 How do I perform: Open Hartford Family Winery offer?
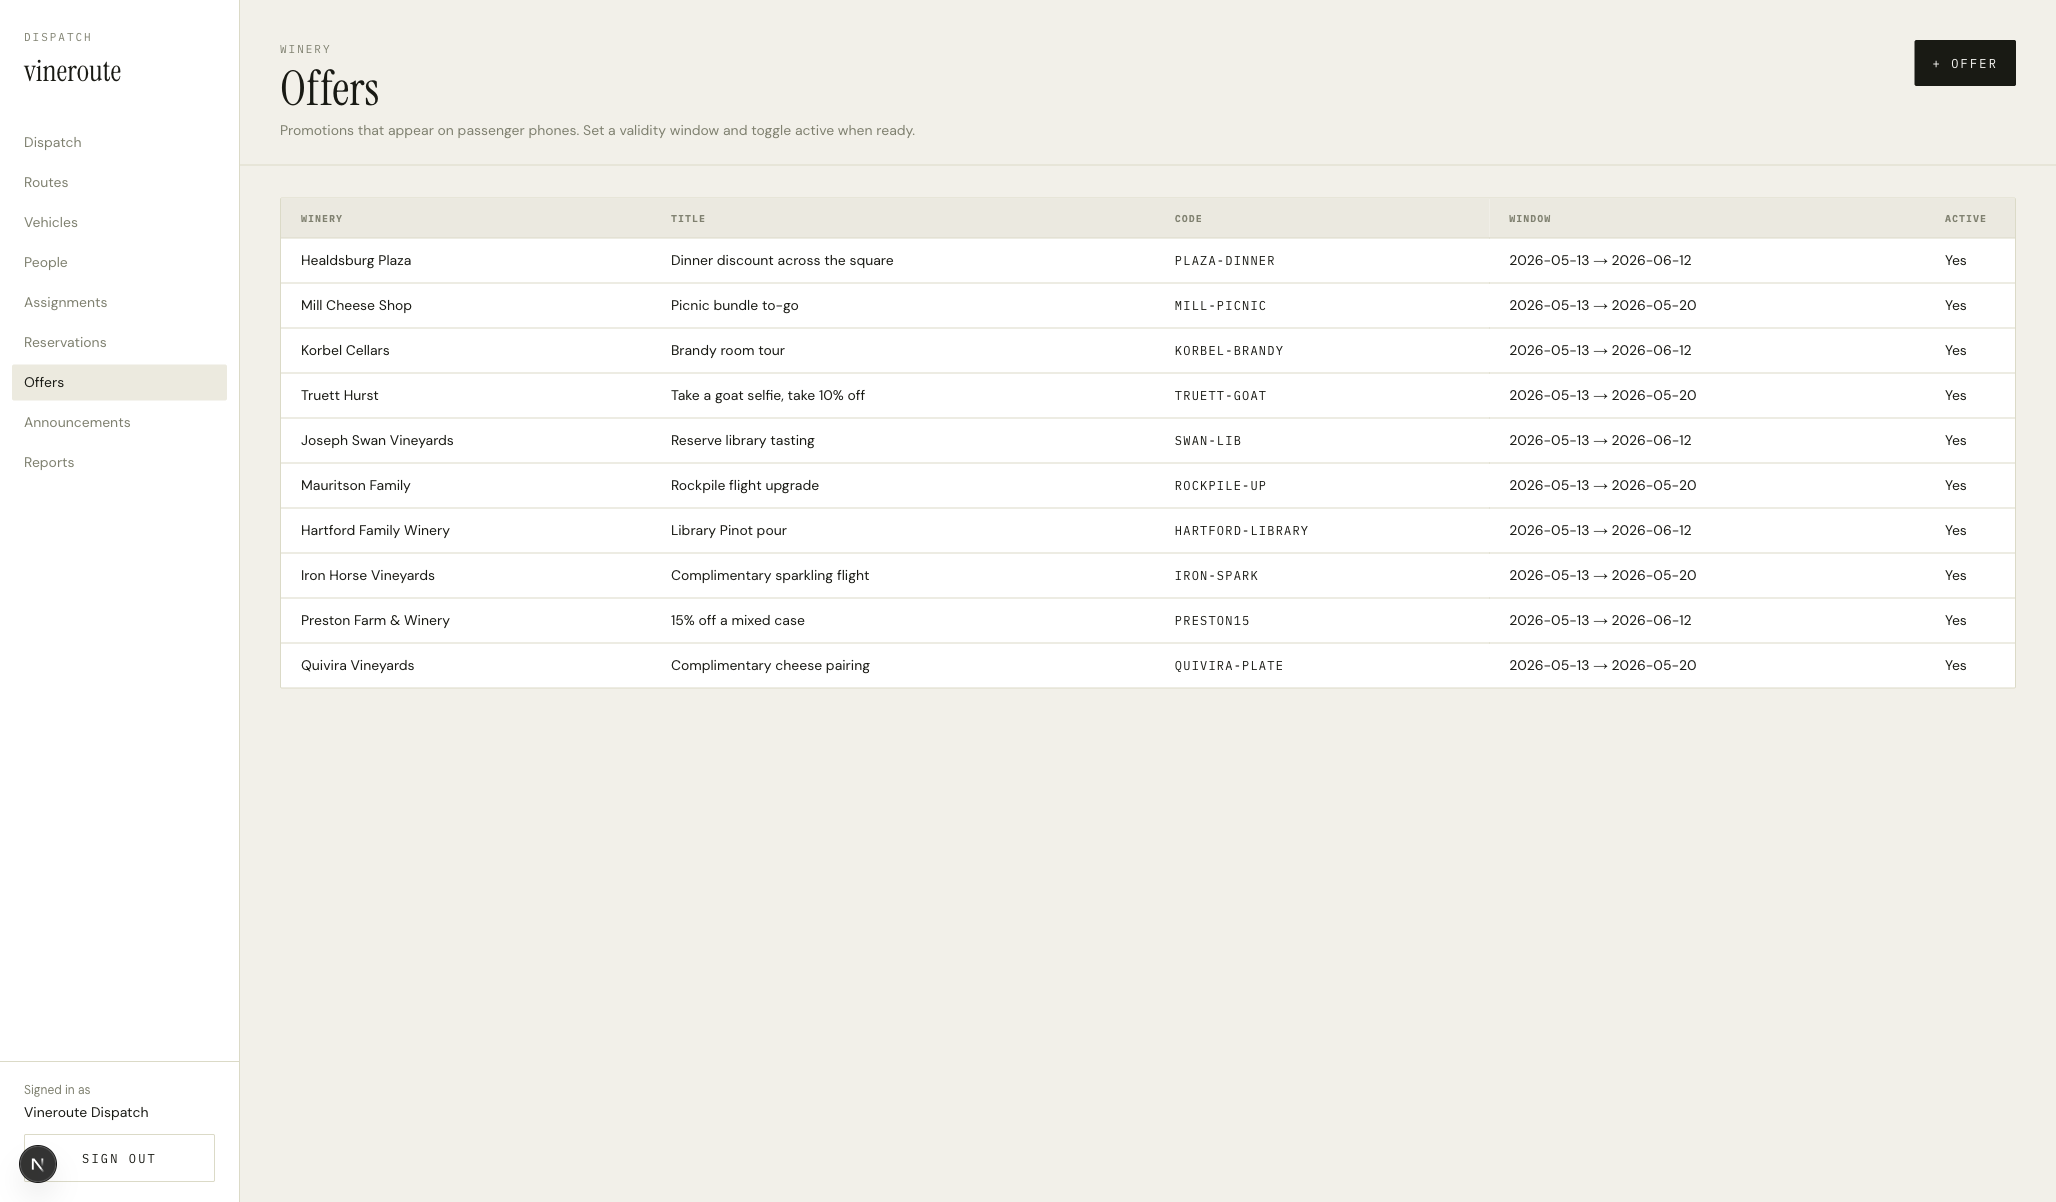[x=1147, y=530]
